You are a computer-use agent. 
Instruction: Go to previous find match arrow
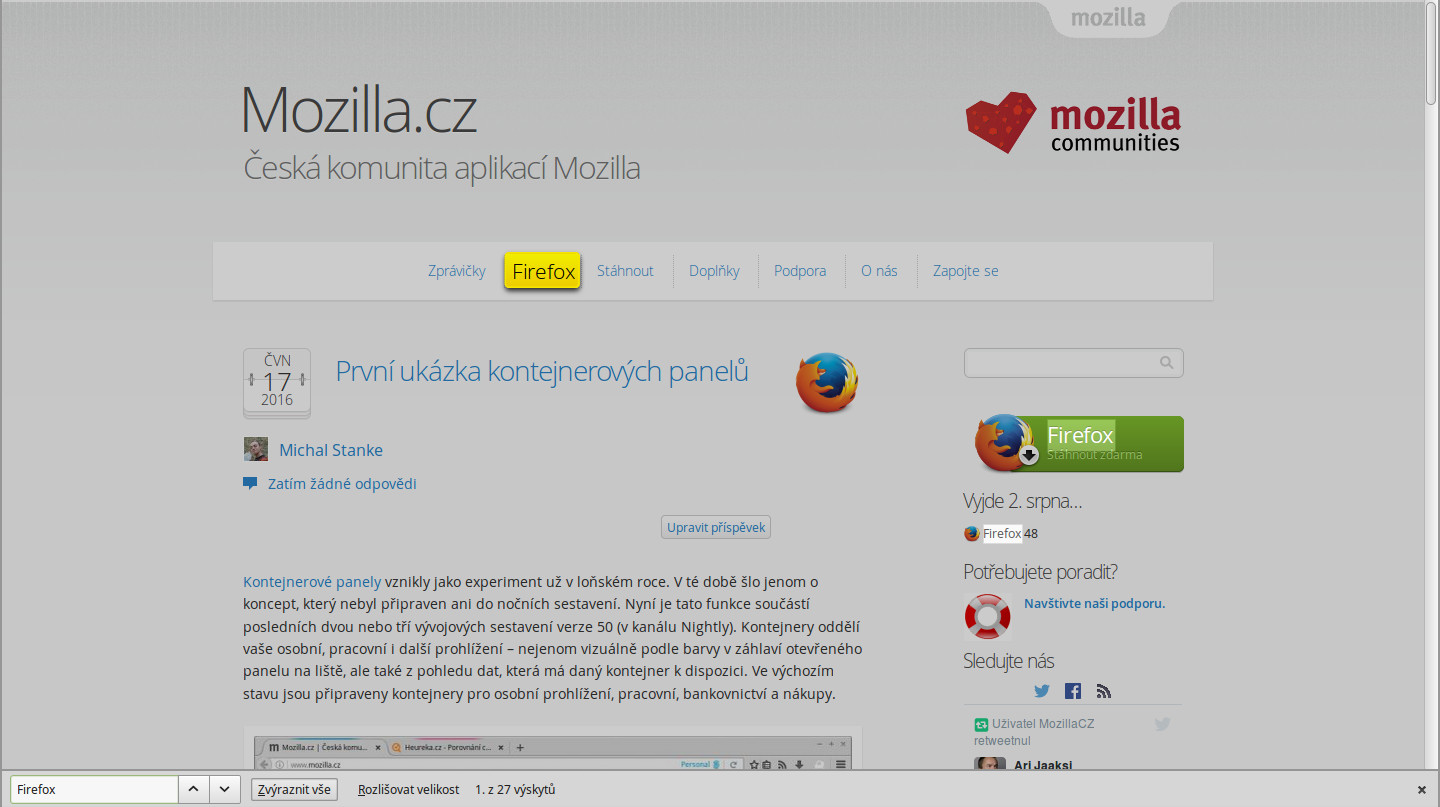[x=194, y=789]
